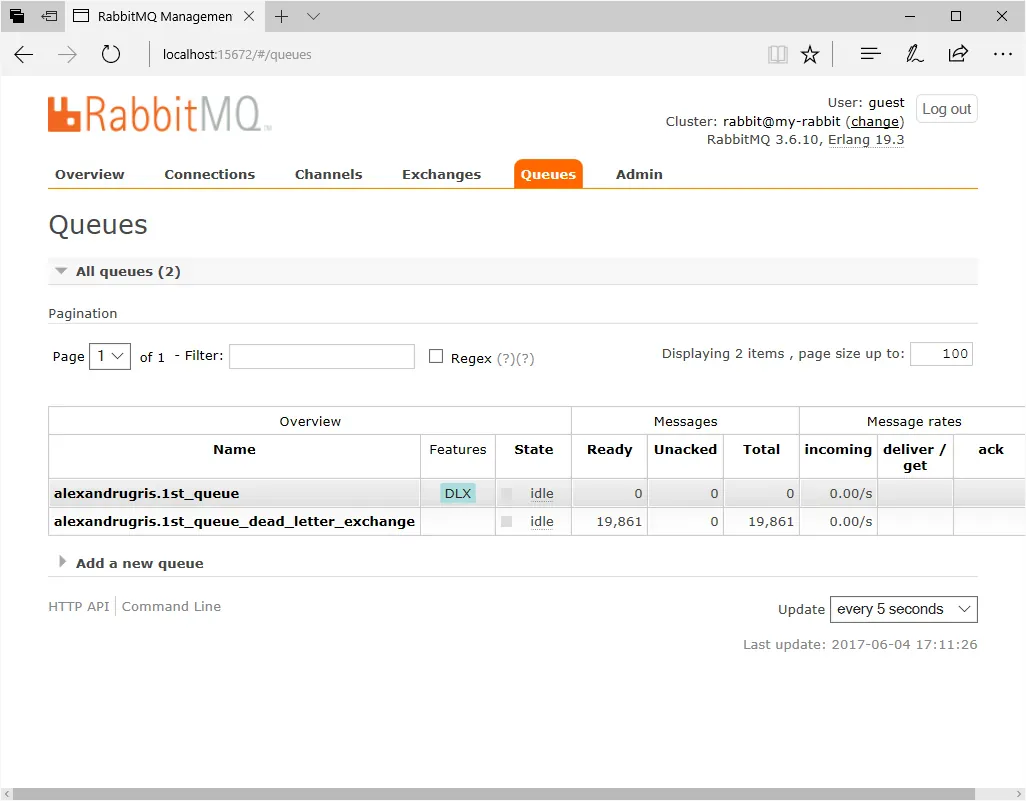Open the Admin tab
Viewport: 1026px width, 801px height.
[639, 175]
